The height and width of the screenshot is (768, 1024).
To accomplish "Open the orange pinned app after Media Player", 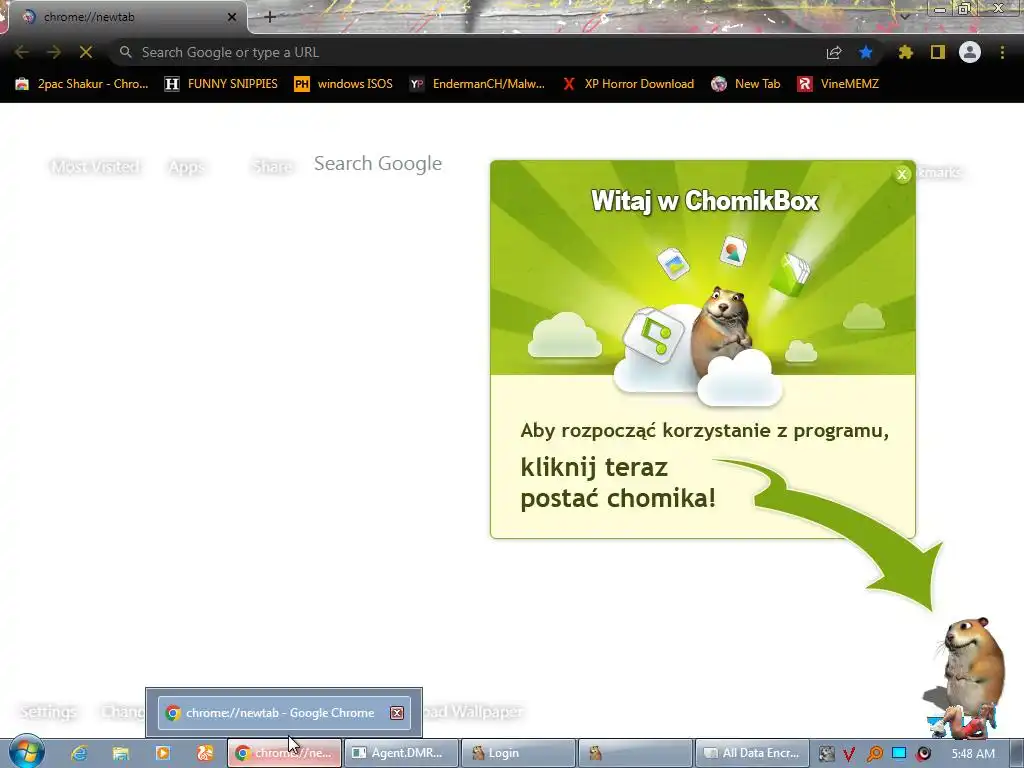I will click(205, 753).
